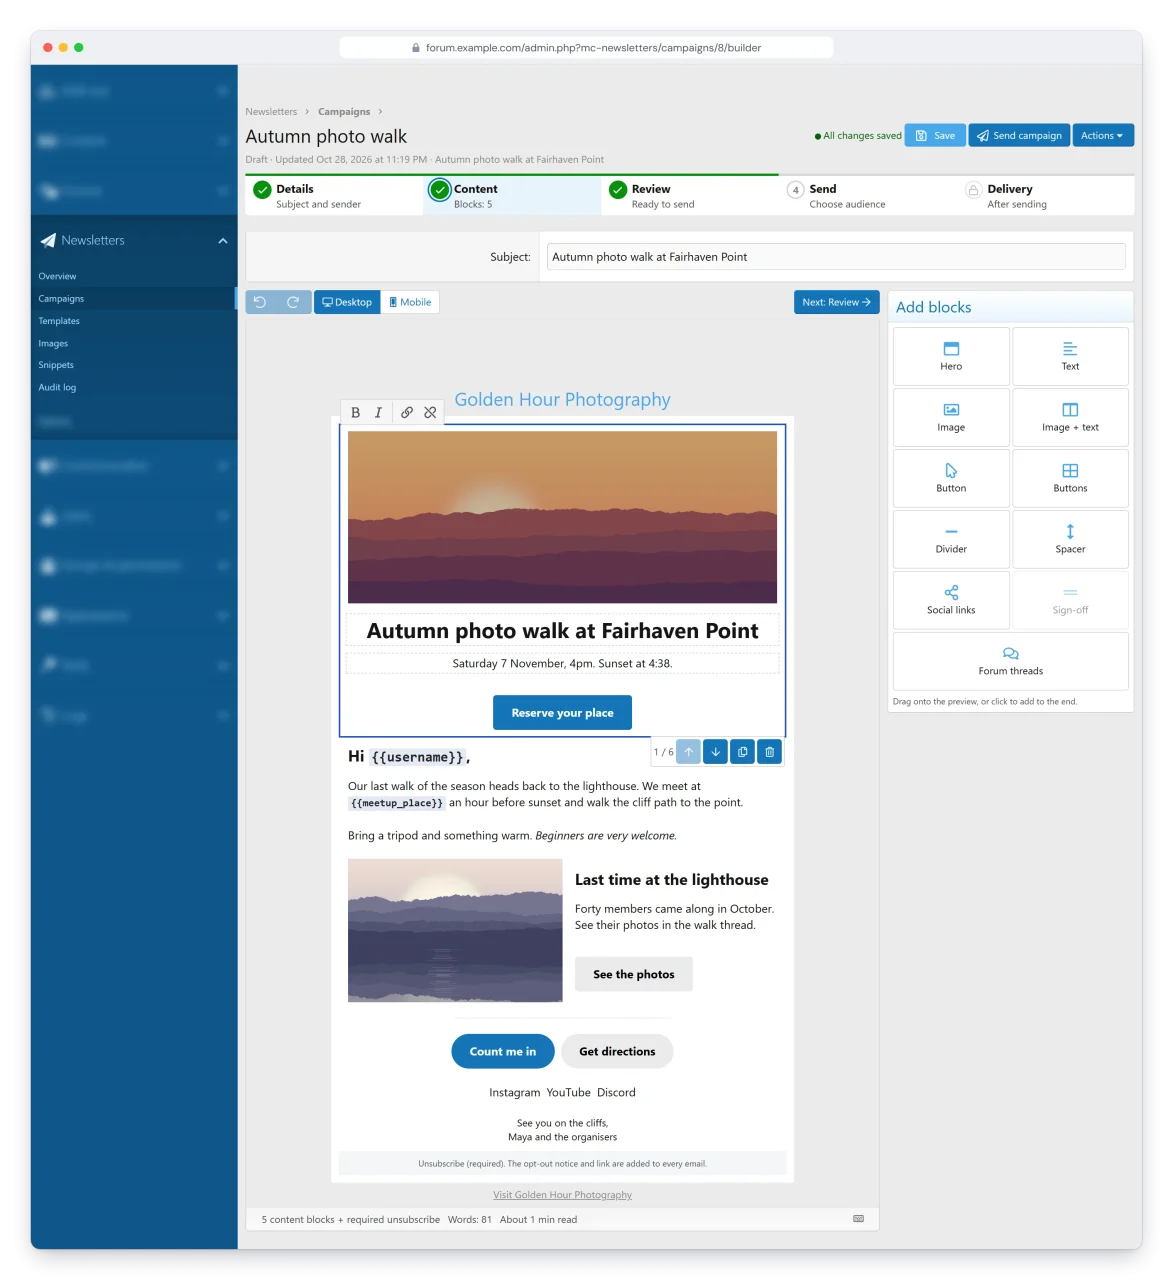The height and width of the screenshot is (1280, 1173).
Task: Click the Count me in button
Action: click(503, 1051)
